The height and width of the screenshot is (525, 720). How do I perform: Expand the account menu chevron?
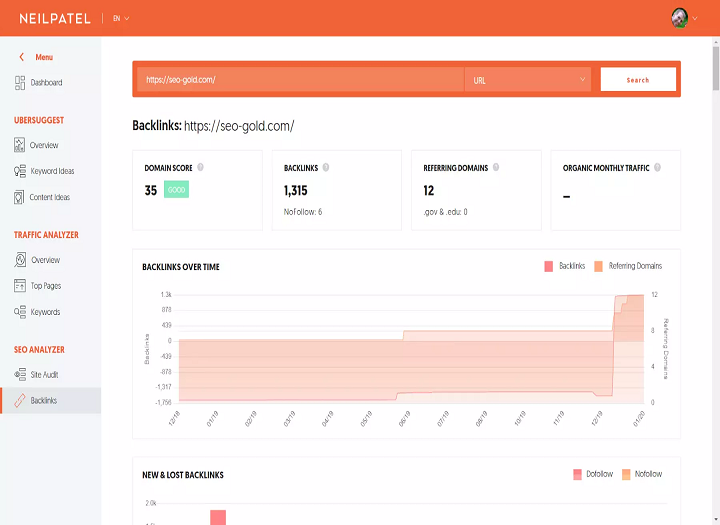tap(695, 18)
